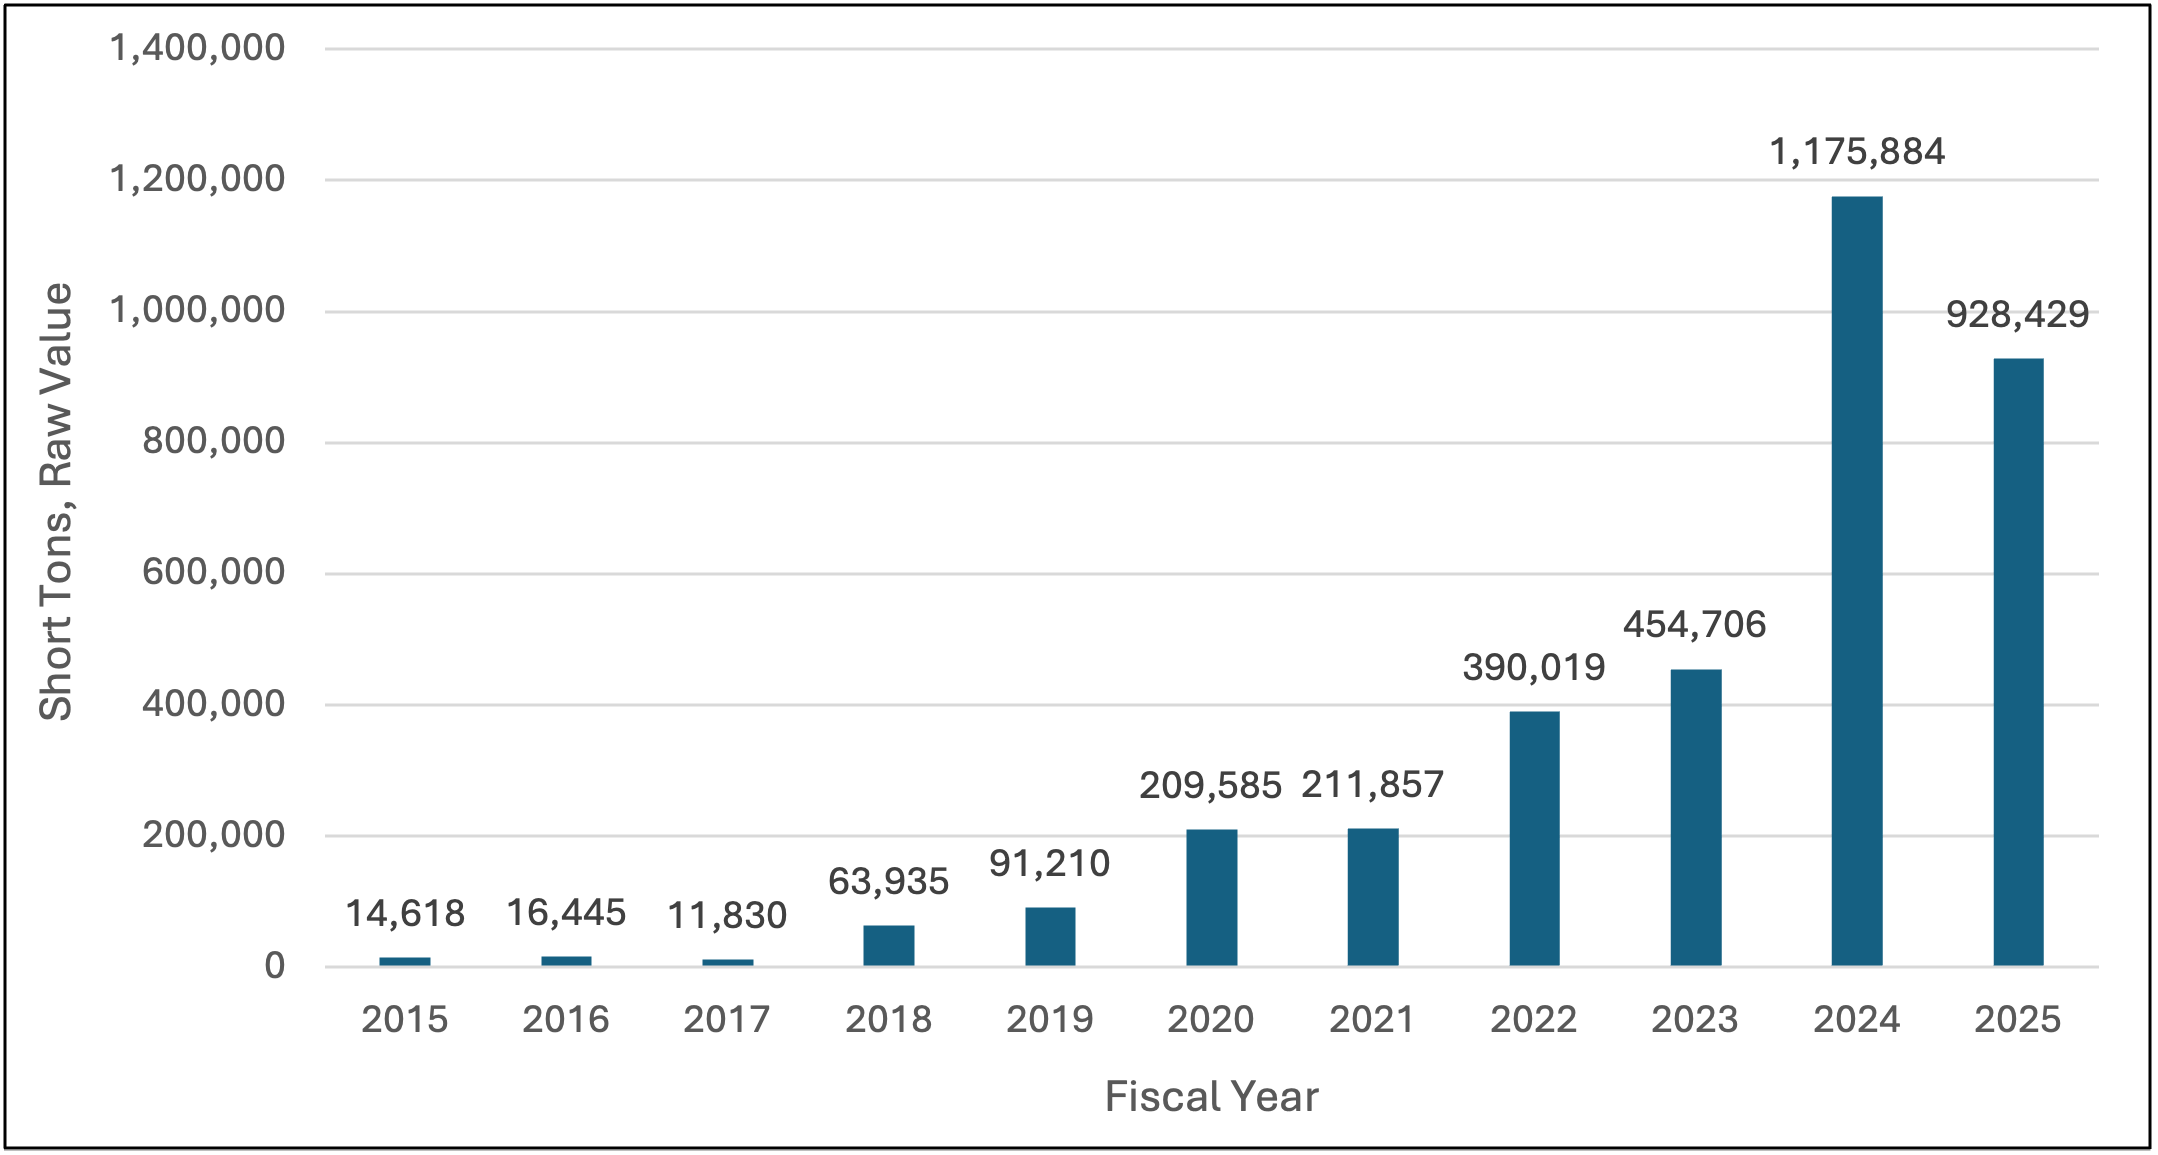Click the 1,000,000 tick label
This screenshot has width=2158, height=1155.
click(x=197, y=311)
